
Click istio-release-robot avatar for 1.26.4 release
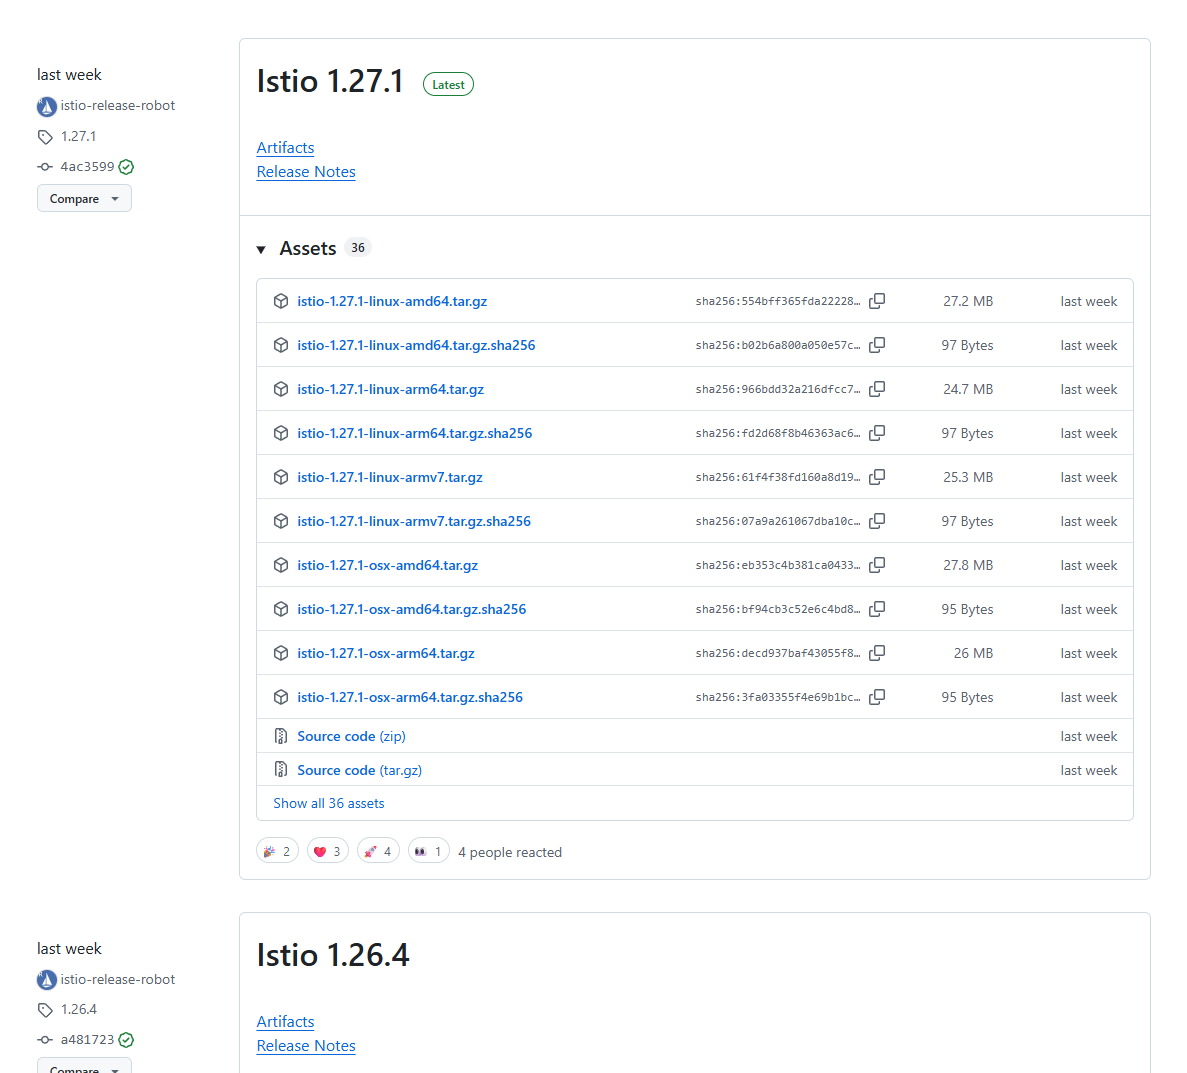[x=46, y=979]
